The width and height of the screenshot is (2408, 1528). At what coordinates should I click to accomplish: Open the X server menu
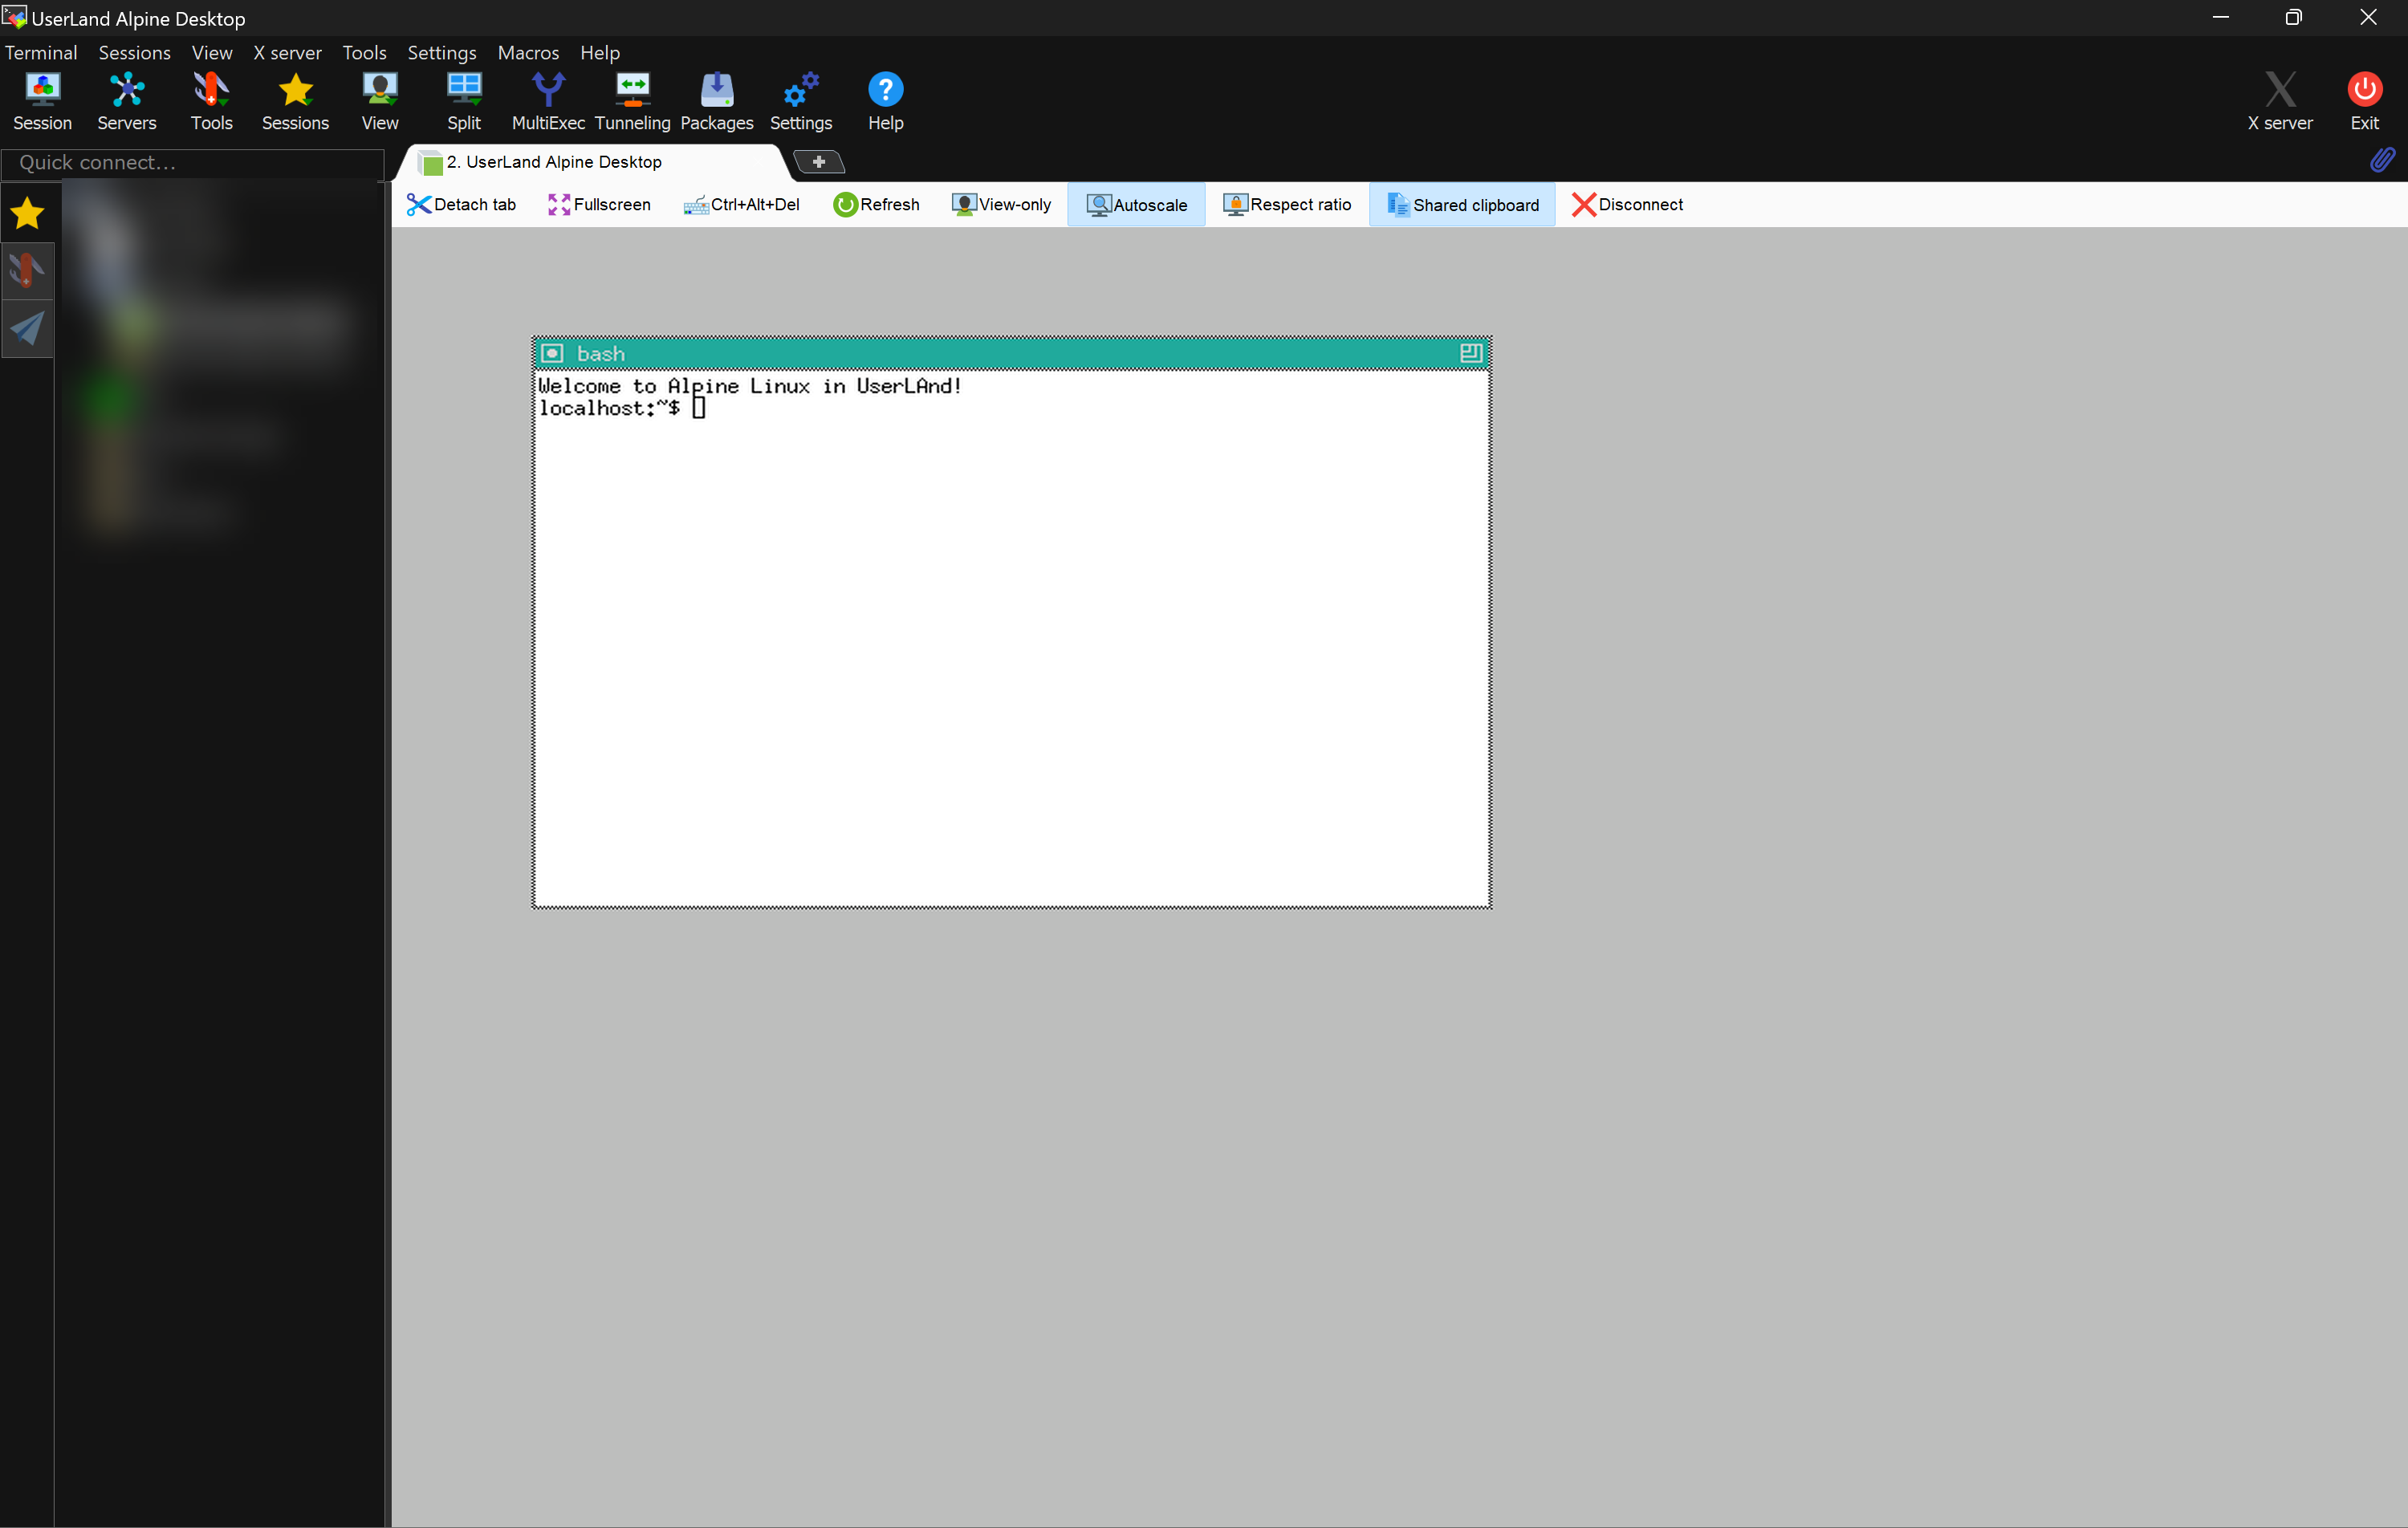(287, 53)
